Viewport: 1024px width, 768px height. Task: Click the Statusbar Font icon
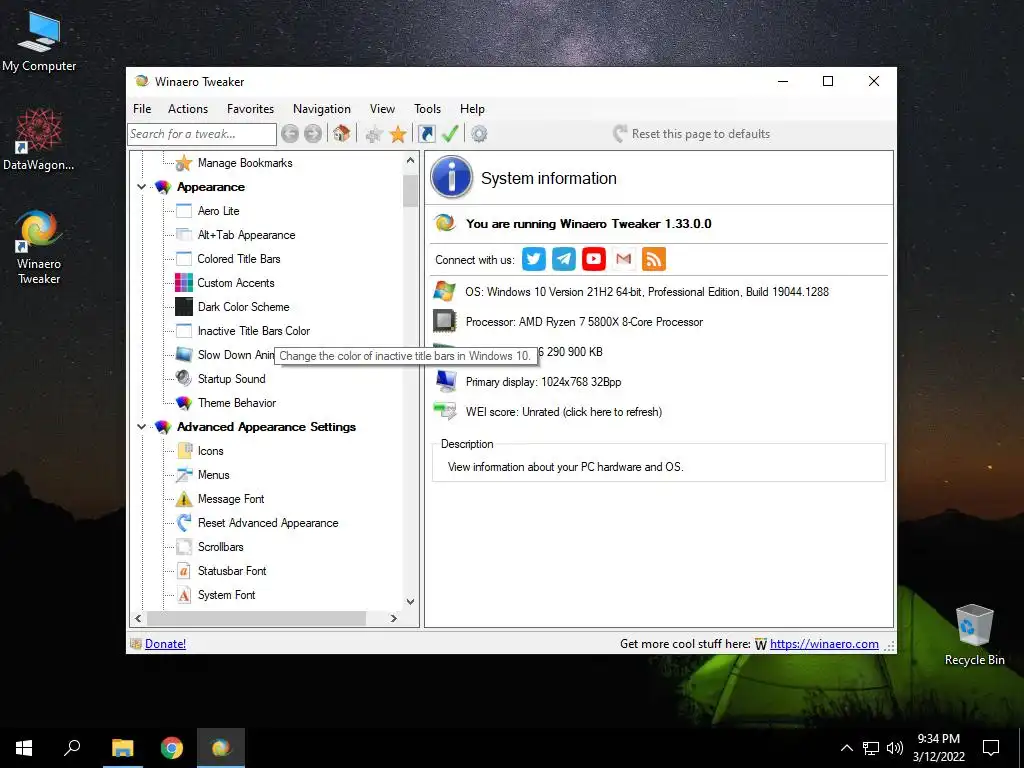(x=184, y=571)
